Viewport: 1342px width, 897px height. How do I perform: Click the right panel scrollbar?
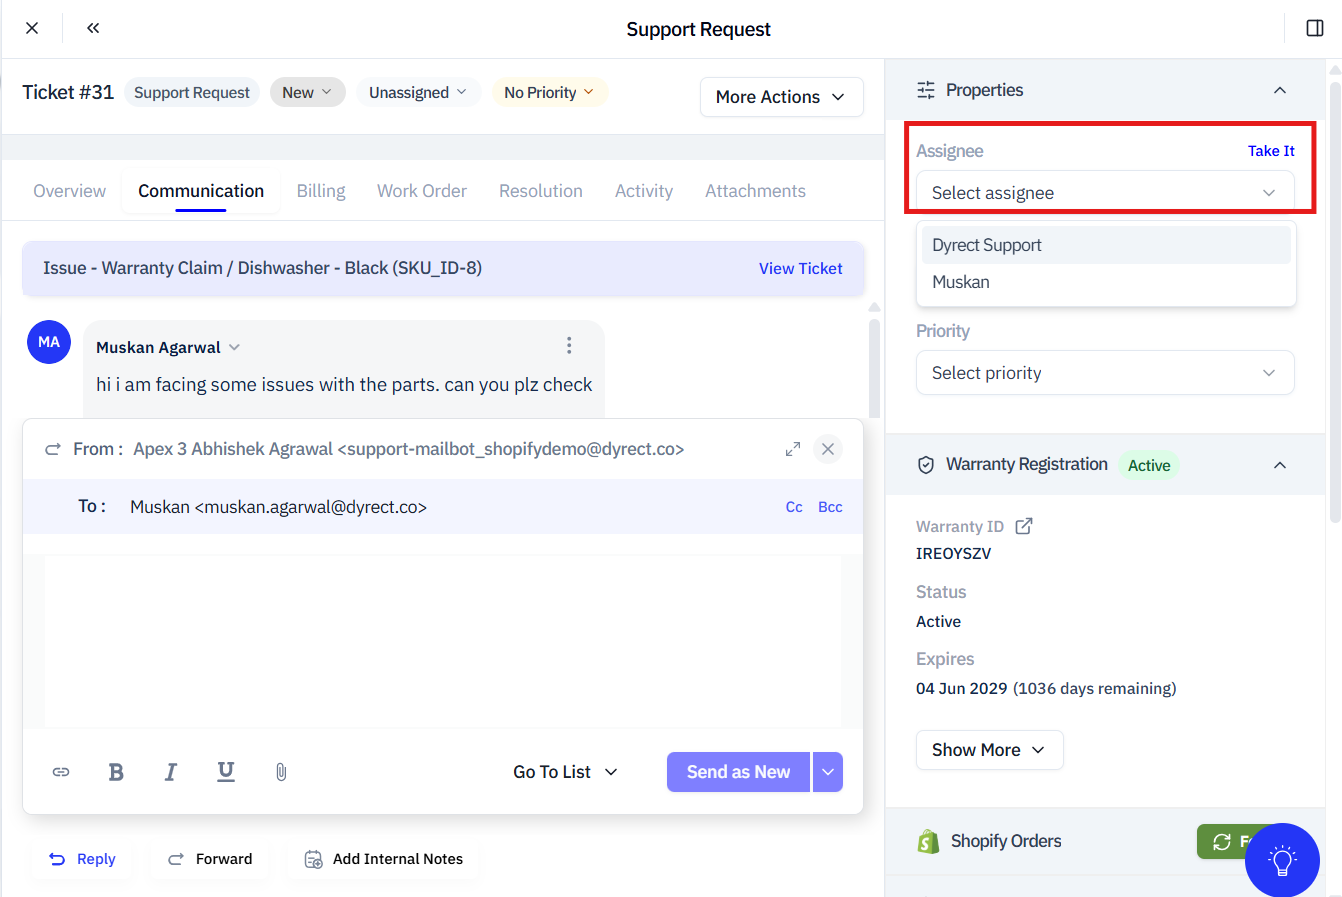click(1334, 300)
